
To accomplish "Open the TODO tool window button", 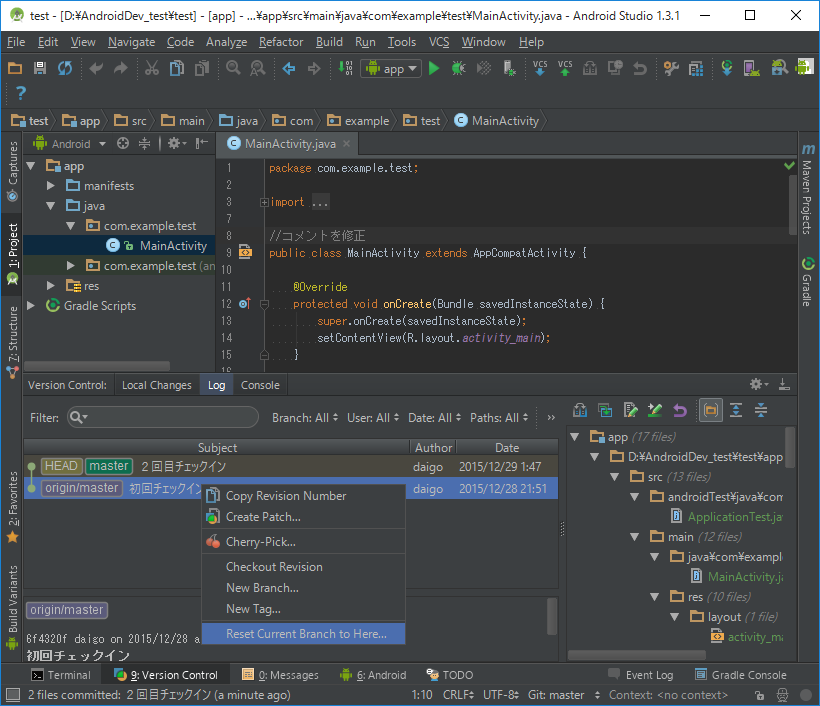I will (450, 675).
